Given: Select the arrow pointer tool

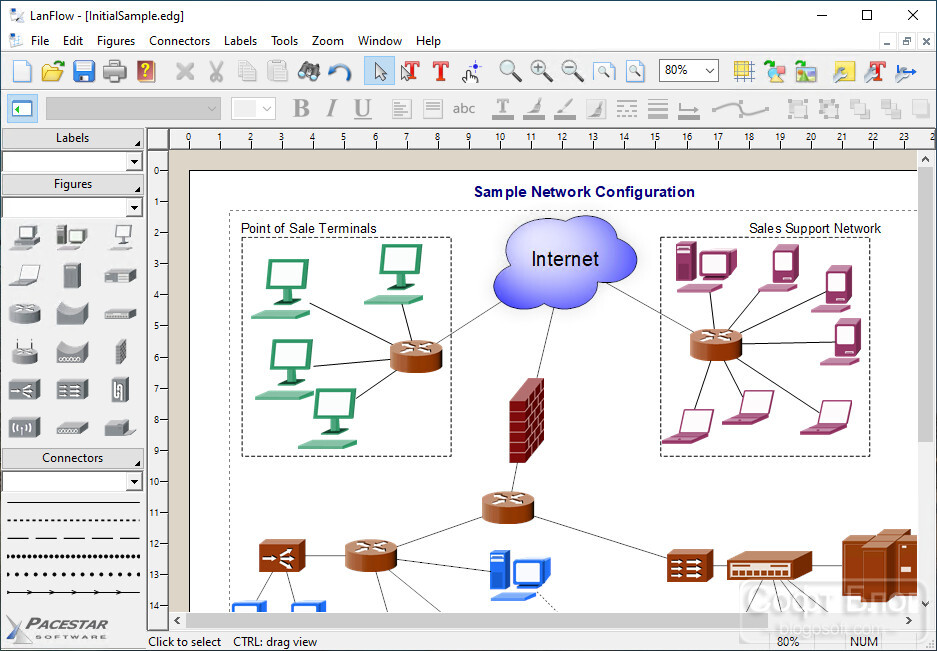Looking at the screenshot, I should (379, 71).
